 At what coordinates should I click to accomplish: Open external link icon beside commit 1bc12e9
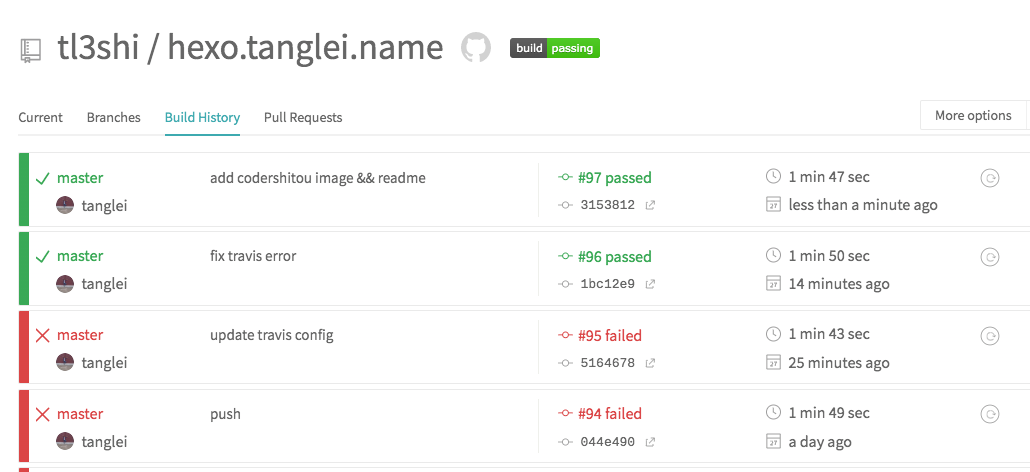(650, 284)
